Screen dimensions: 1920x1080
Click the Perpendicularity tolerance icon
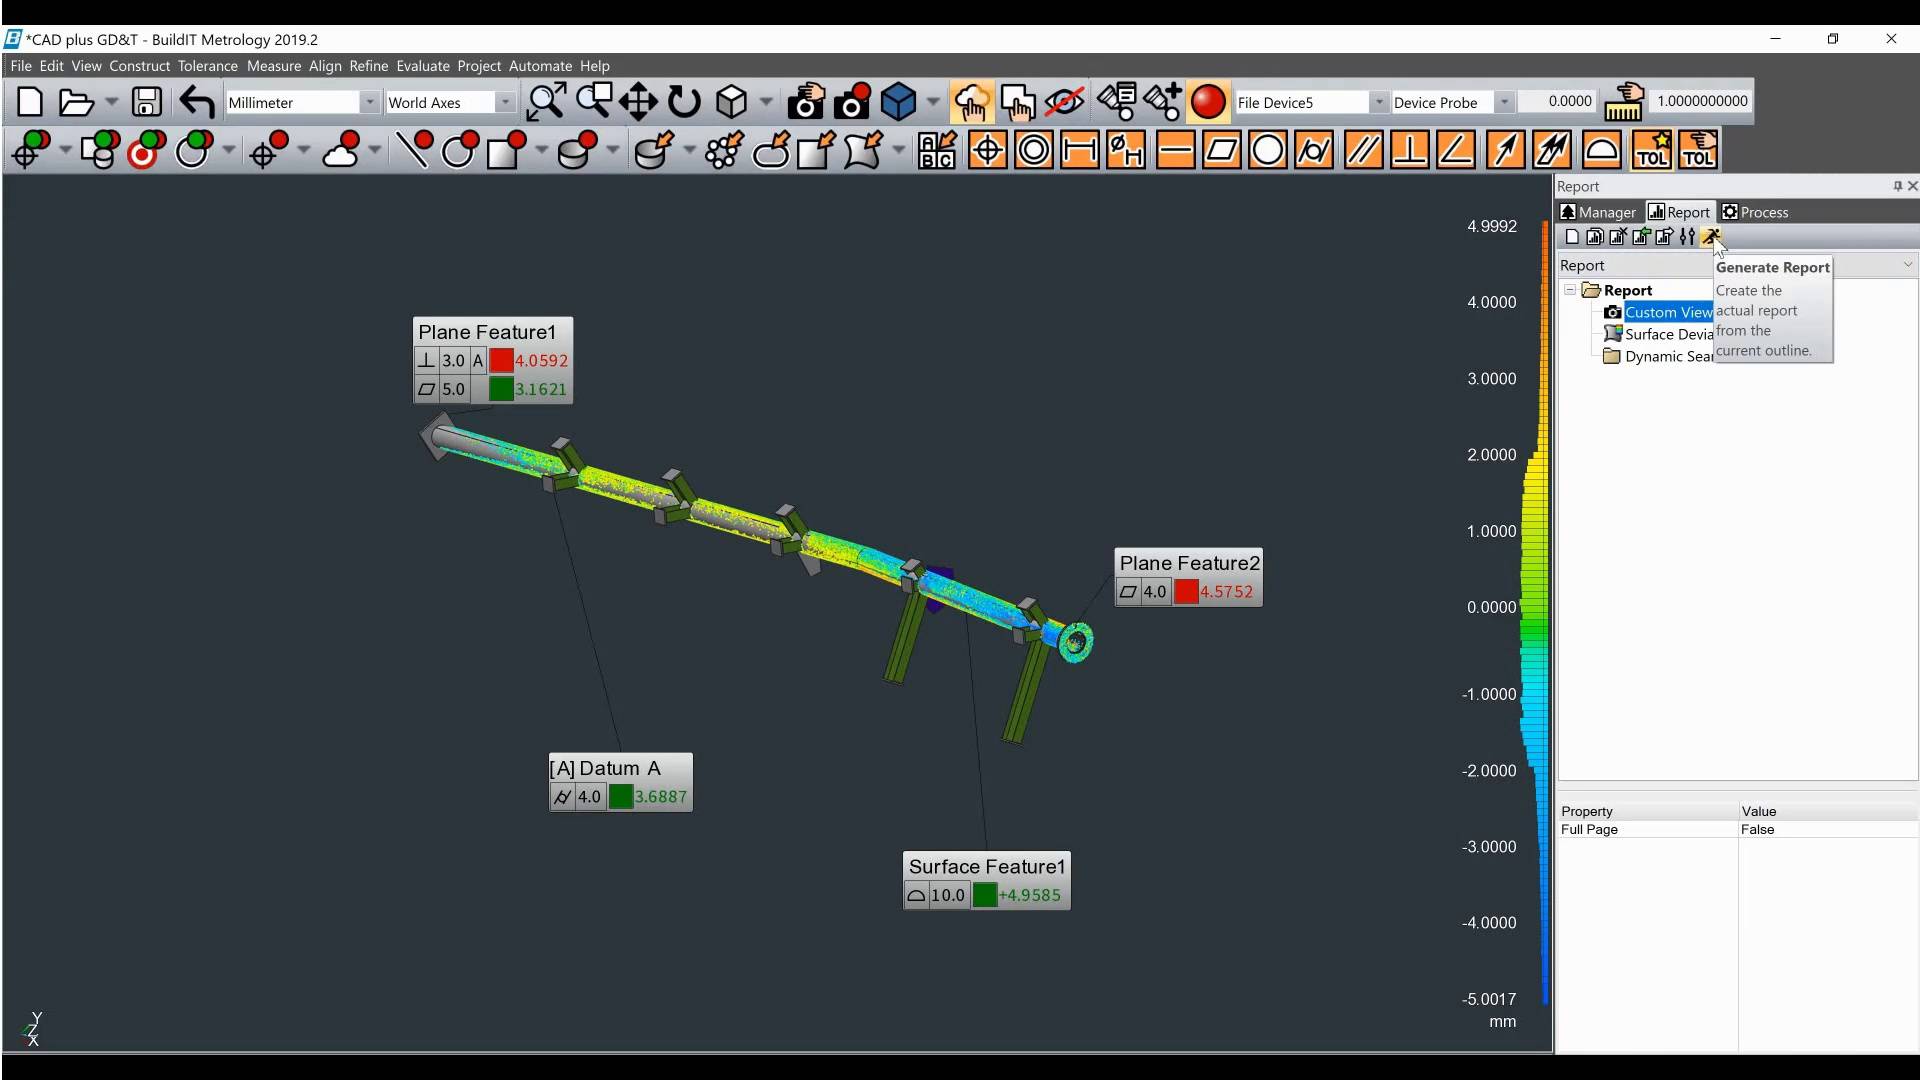pyautogui.click(x=1409, y=151)
